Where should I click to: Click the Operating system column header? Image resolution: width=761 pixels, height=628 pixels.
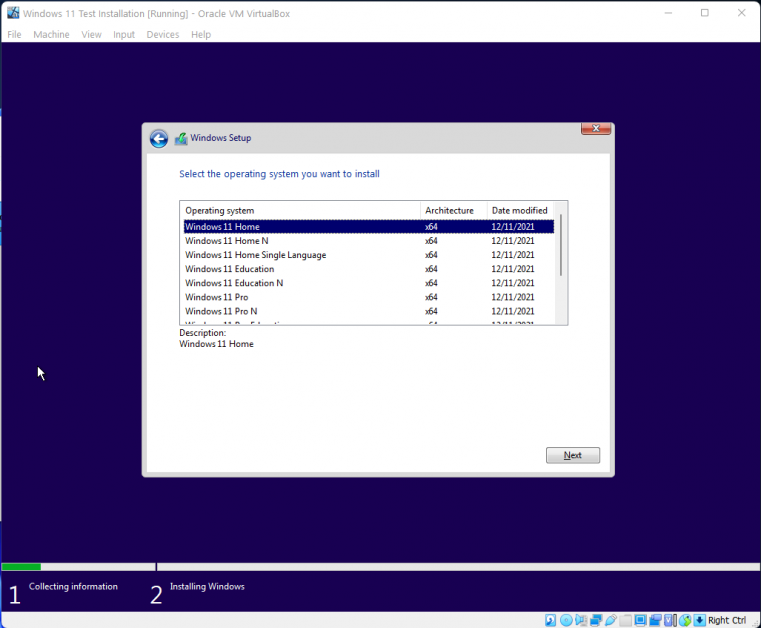301,211
